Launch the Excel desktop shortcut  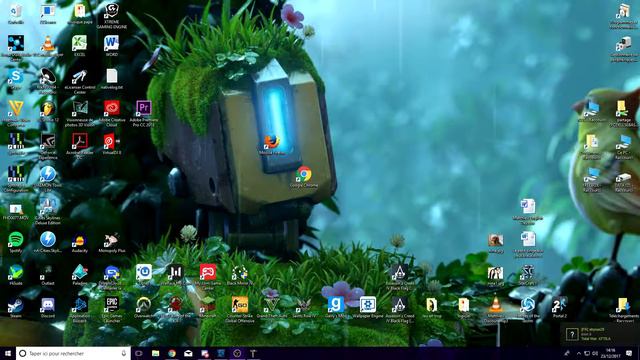pos(79,46)
